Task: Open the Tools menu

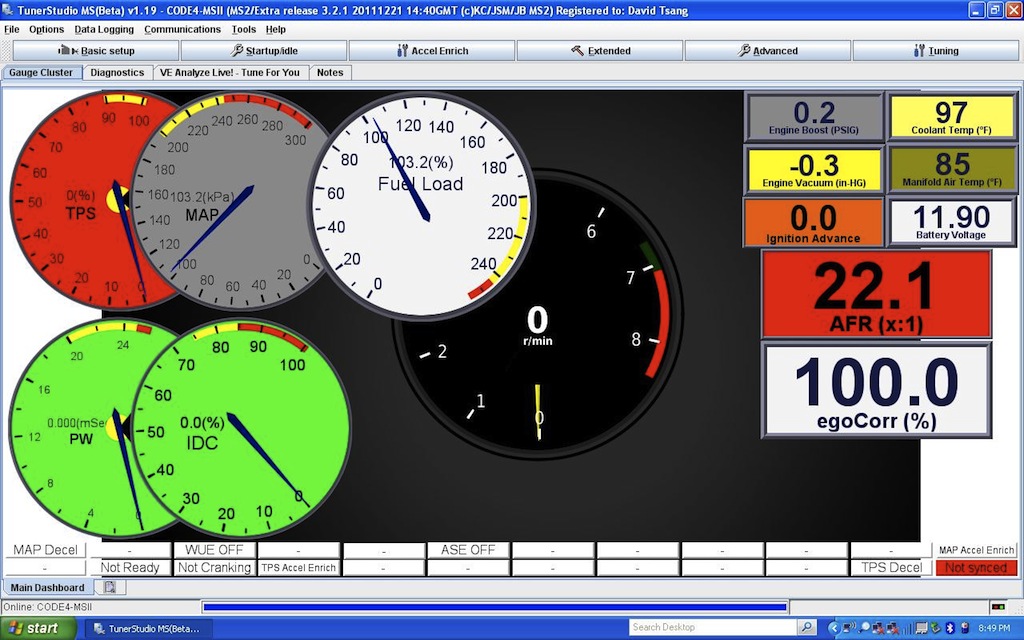Action: click(x=244, y=29)
